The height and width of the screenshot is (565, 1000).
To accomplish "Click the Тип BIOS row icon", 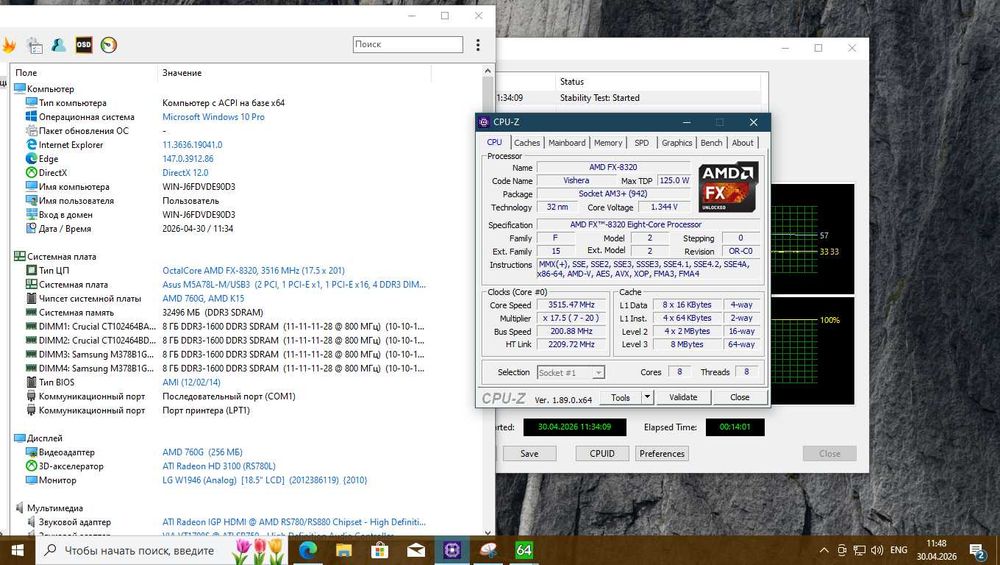I will tap(31, 382).
